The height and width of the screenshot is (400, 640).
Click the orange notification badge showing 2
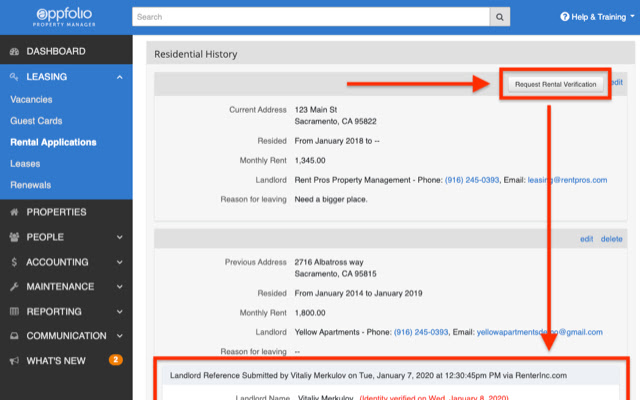click(x=116, y=360)
